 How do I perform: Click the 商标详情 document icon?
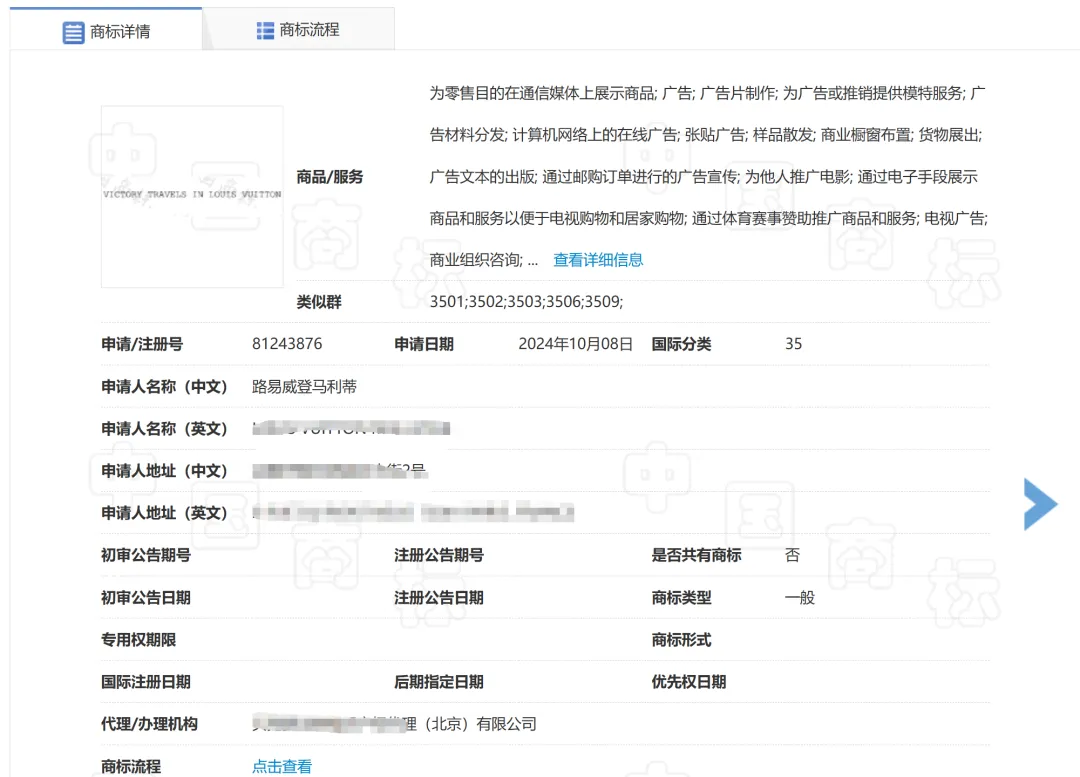(73, 32)
